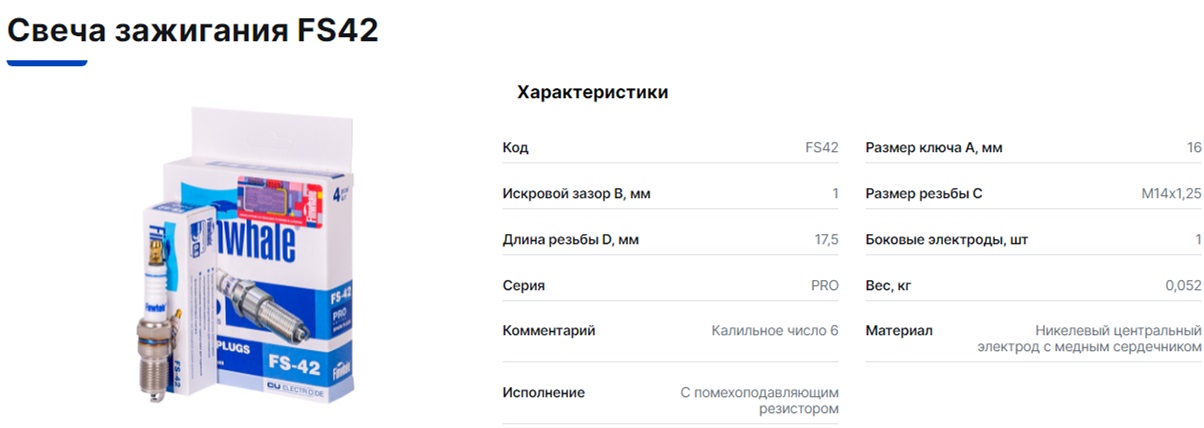Click the "Калильное число 6" comment text

point(775,331)
